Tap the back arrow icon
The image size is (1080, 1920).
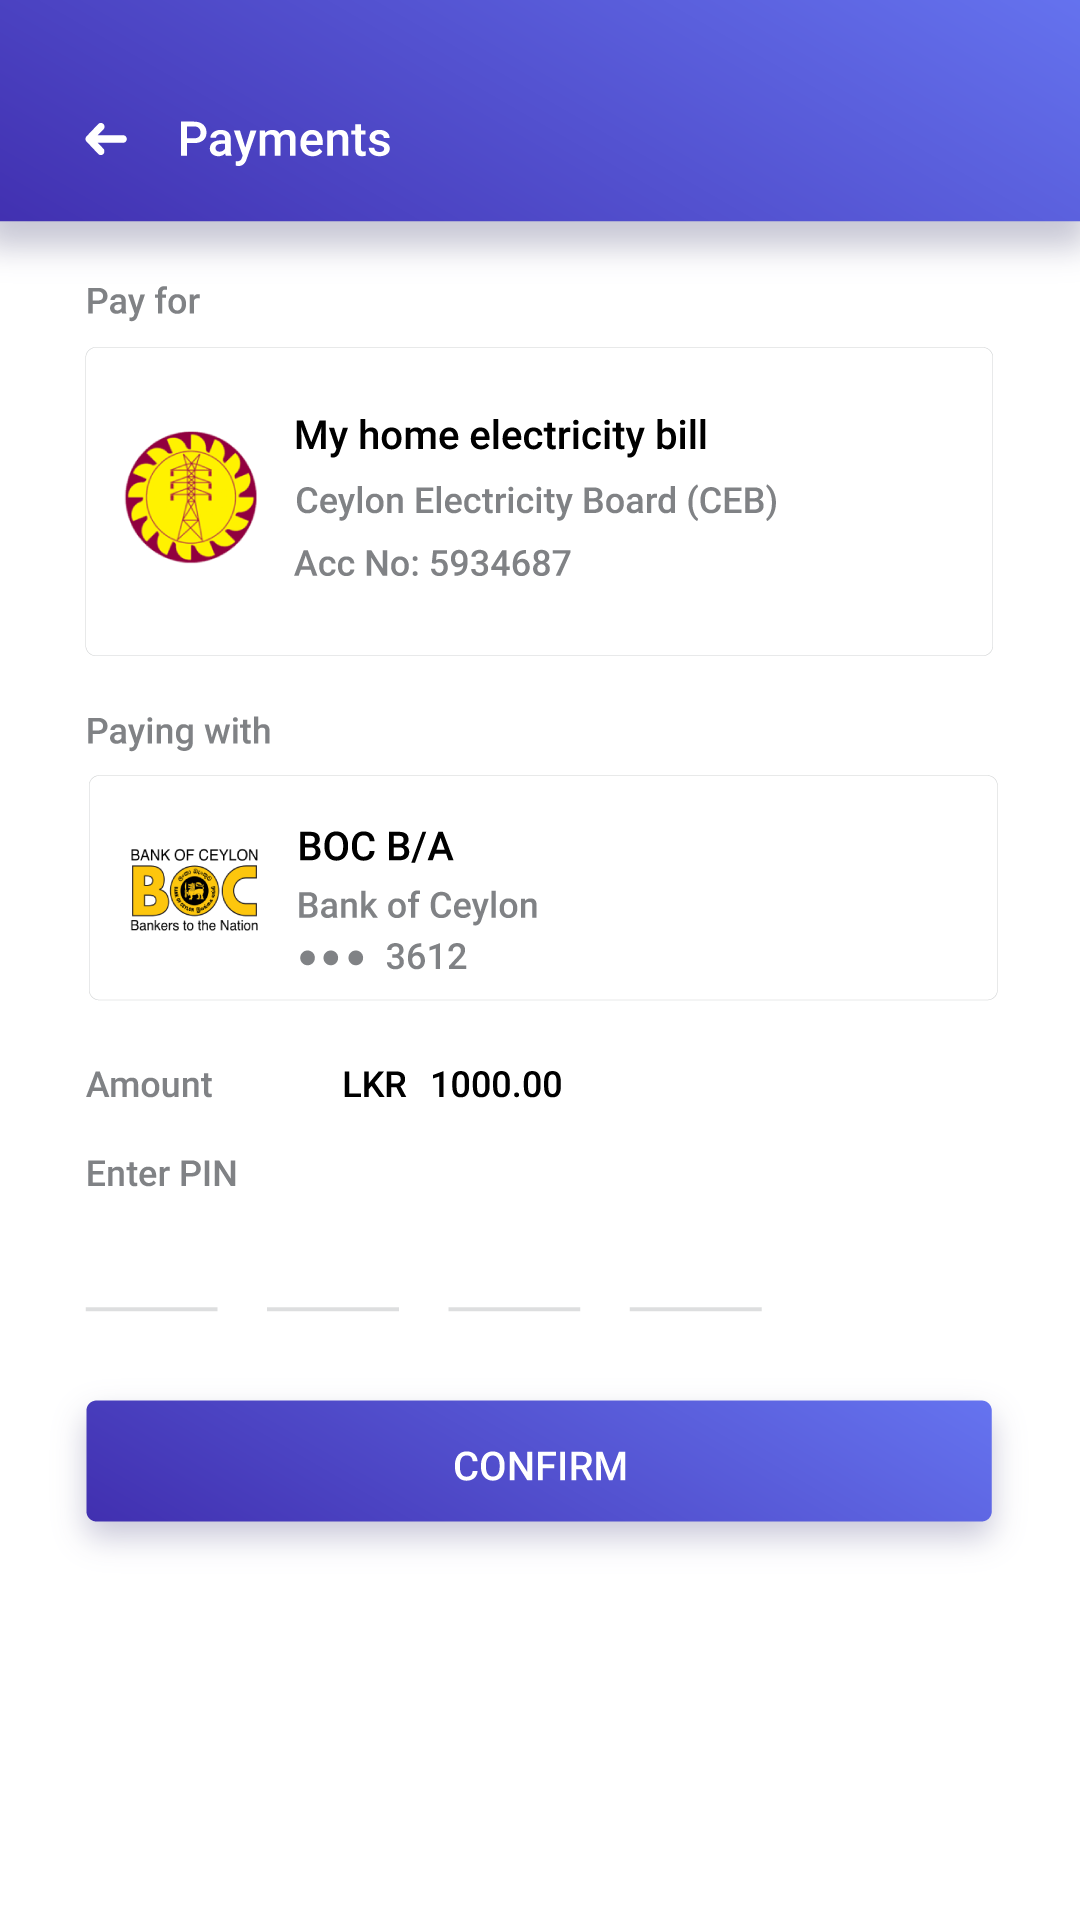pos(106,139)
